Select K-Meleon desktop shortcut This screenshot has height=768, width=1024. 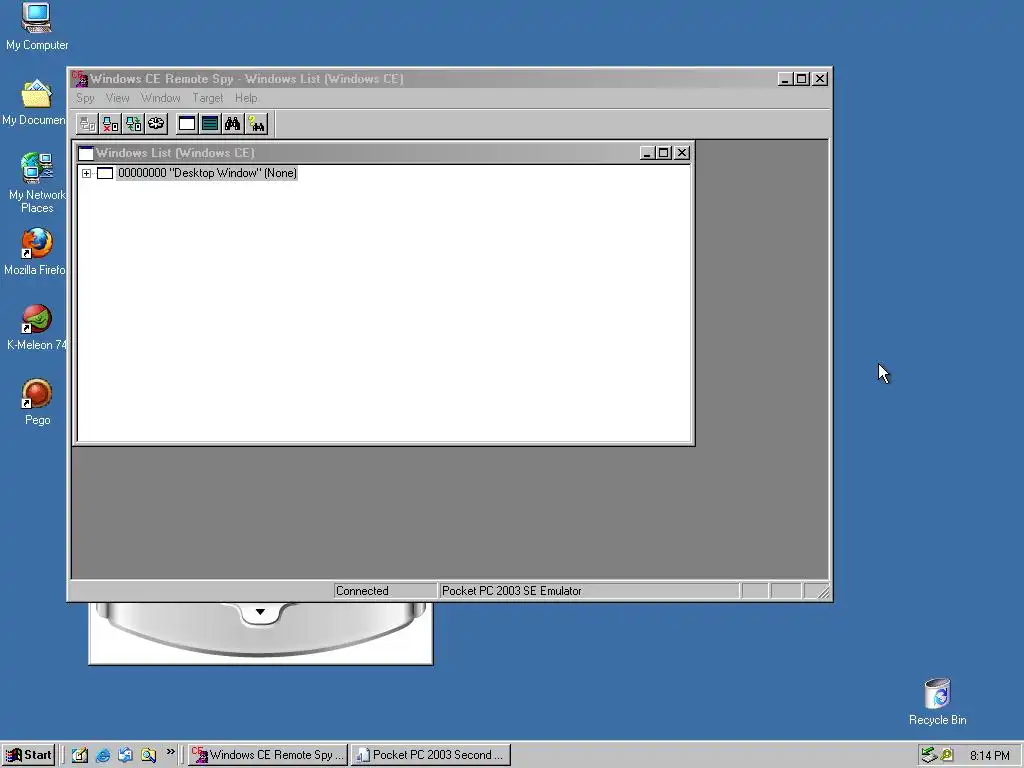[37, 328]
